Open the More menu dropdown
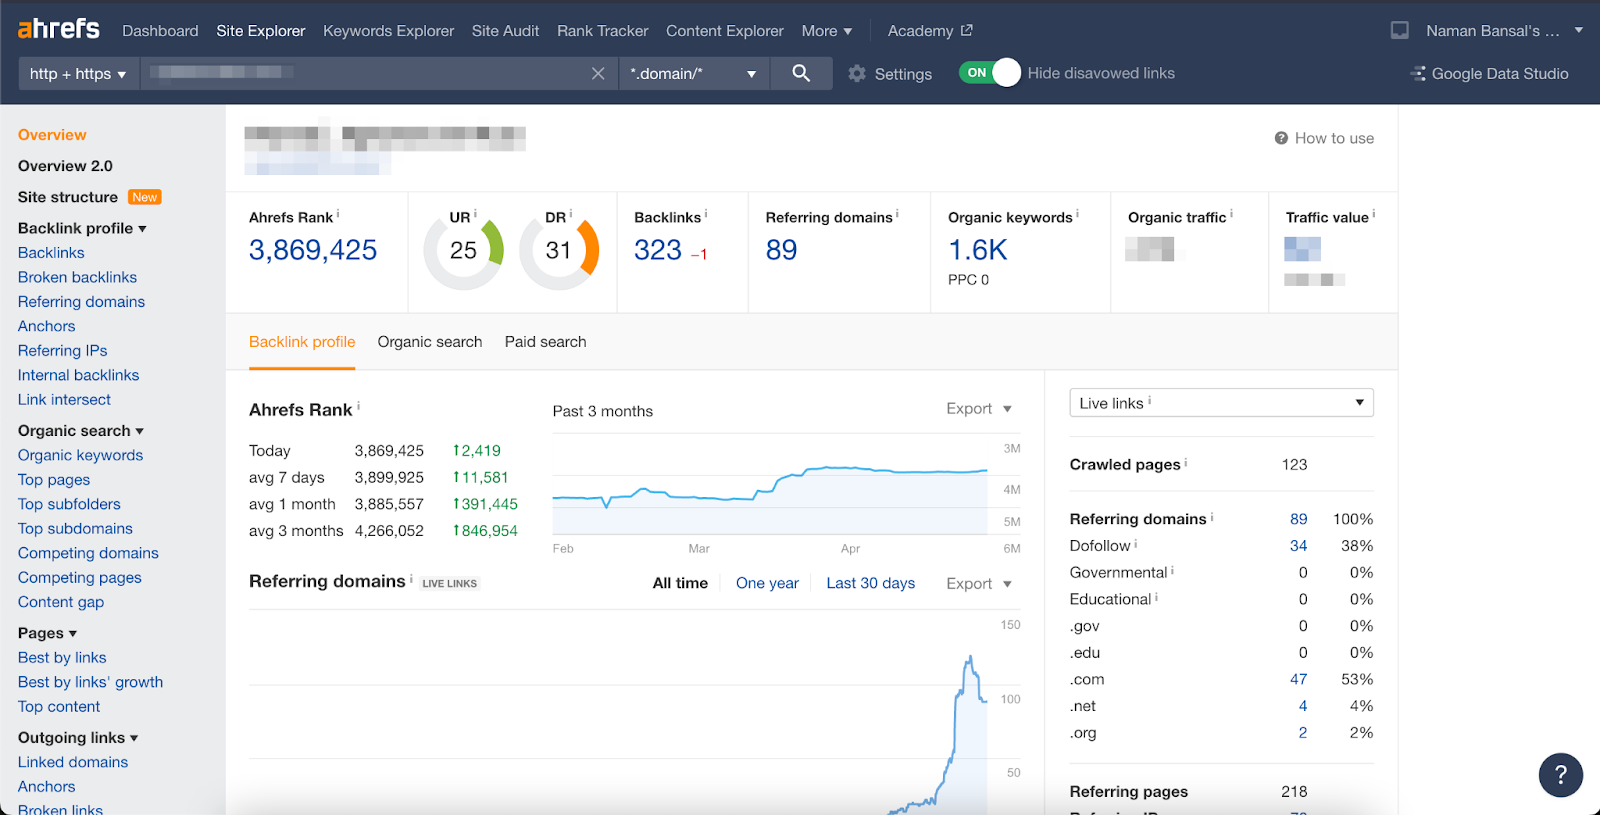The image size is (1600, 815). [827, 31]
